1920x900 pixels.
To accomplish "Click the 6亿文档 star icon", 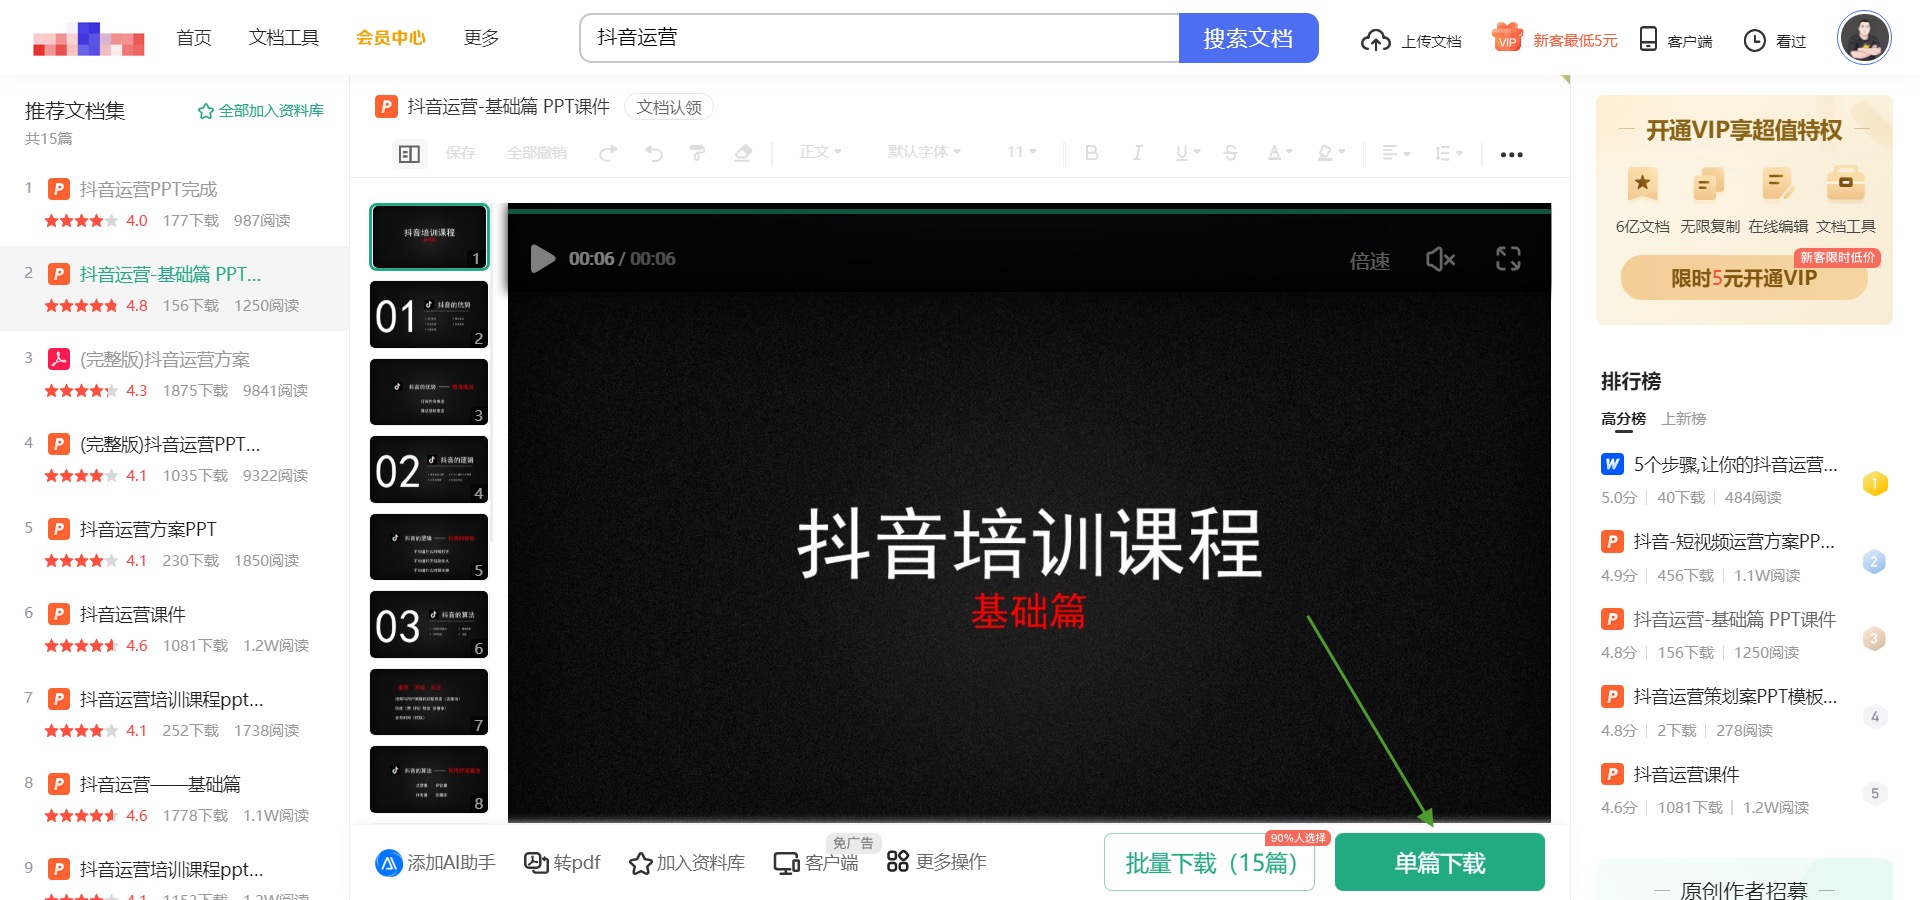I will [x=1642, y=184].
